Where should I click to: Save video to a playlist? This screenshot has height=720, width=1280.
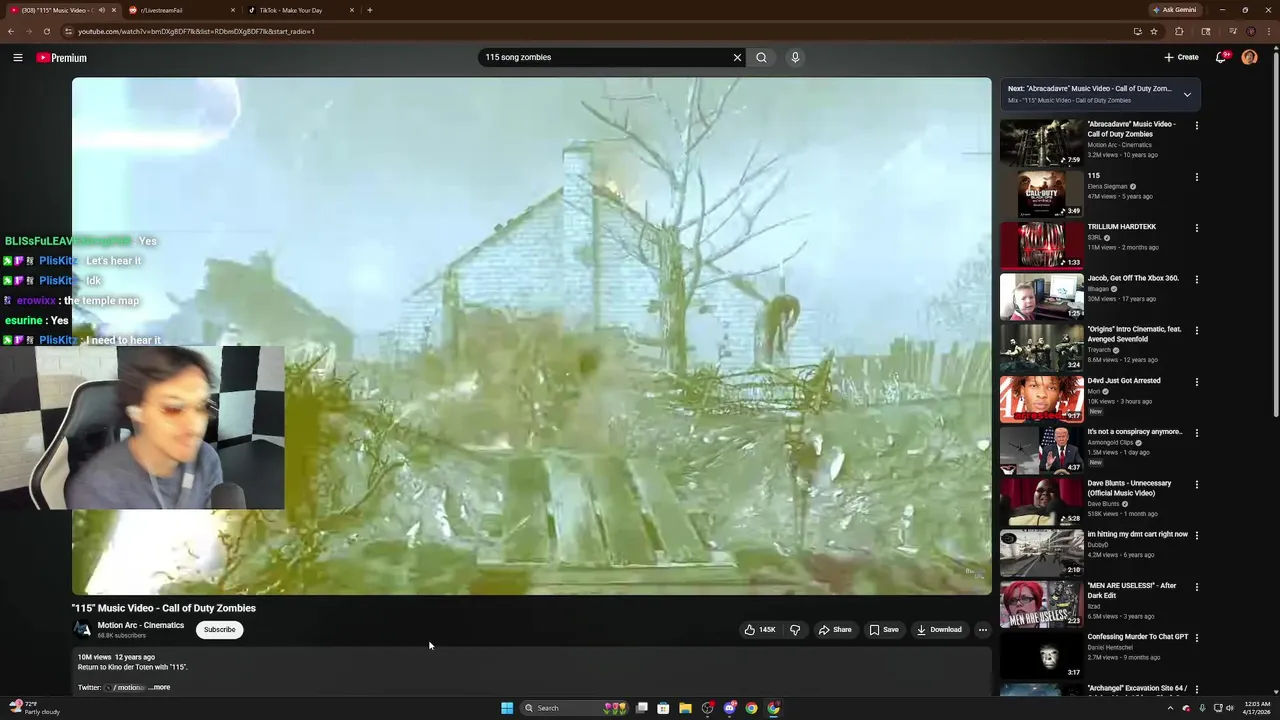coord(884,630)
